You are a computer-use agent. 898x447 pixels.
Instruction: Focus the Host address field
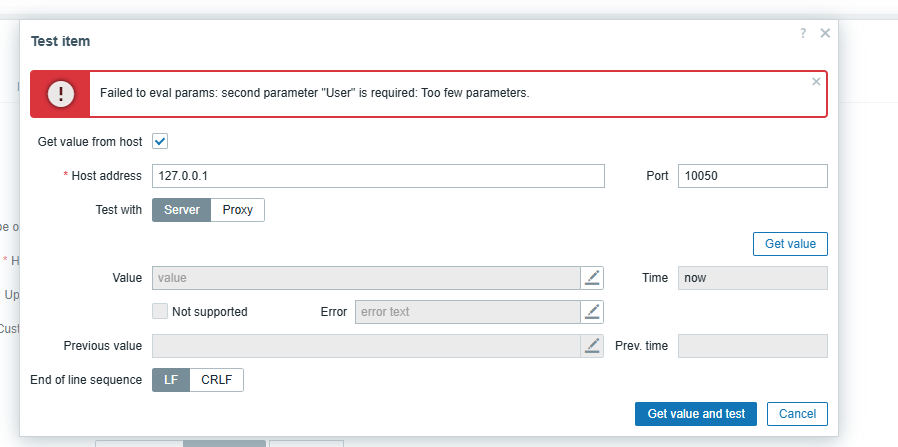(378, 176)
